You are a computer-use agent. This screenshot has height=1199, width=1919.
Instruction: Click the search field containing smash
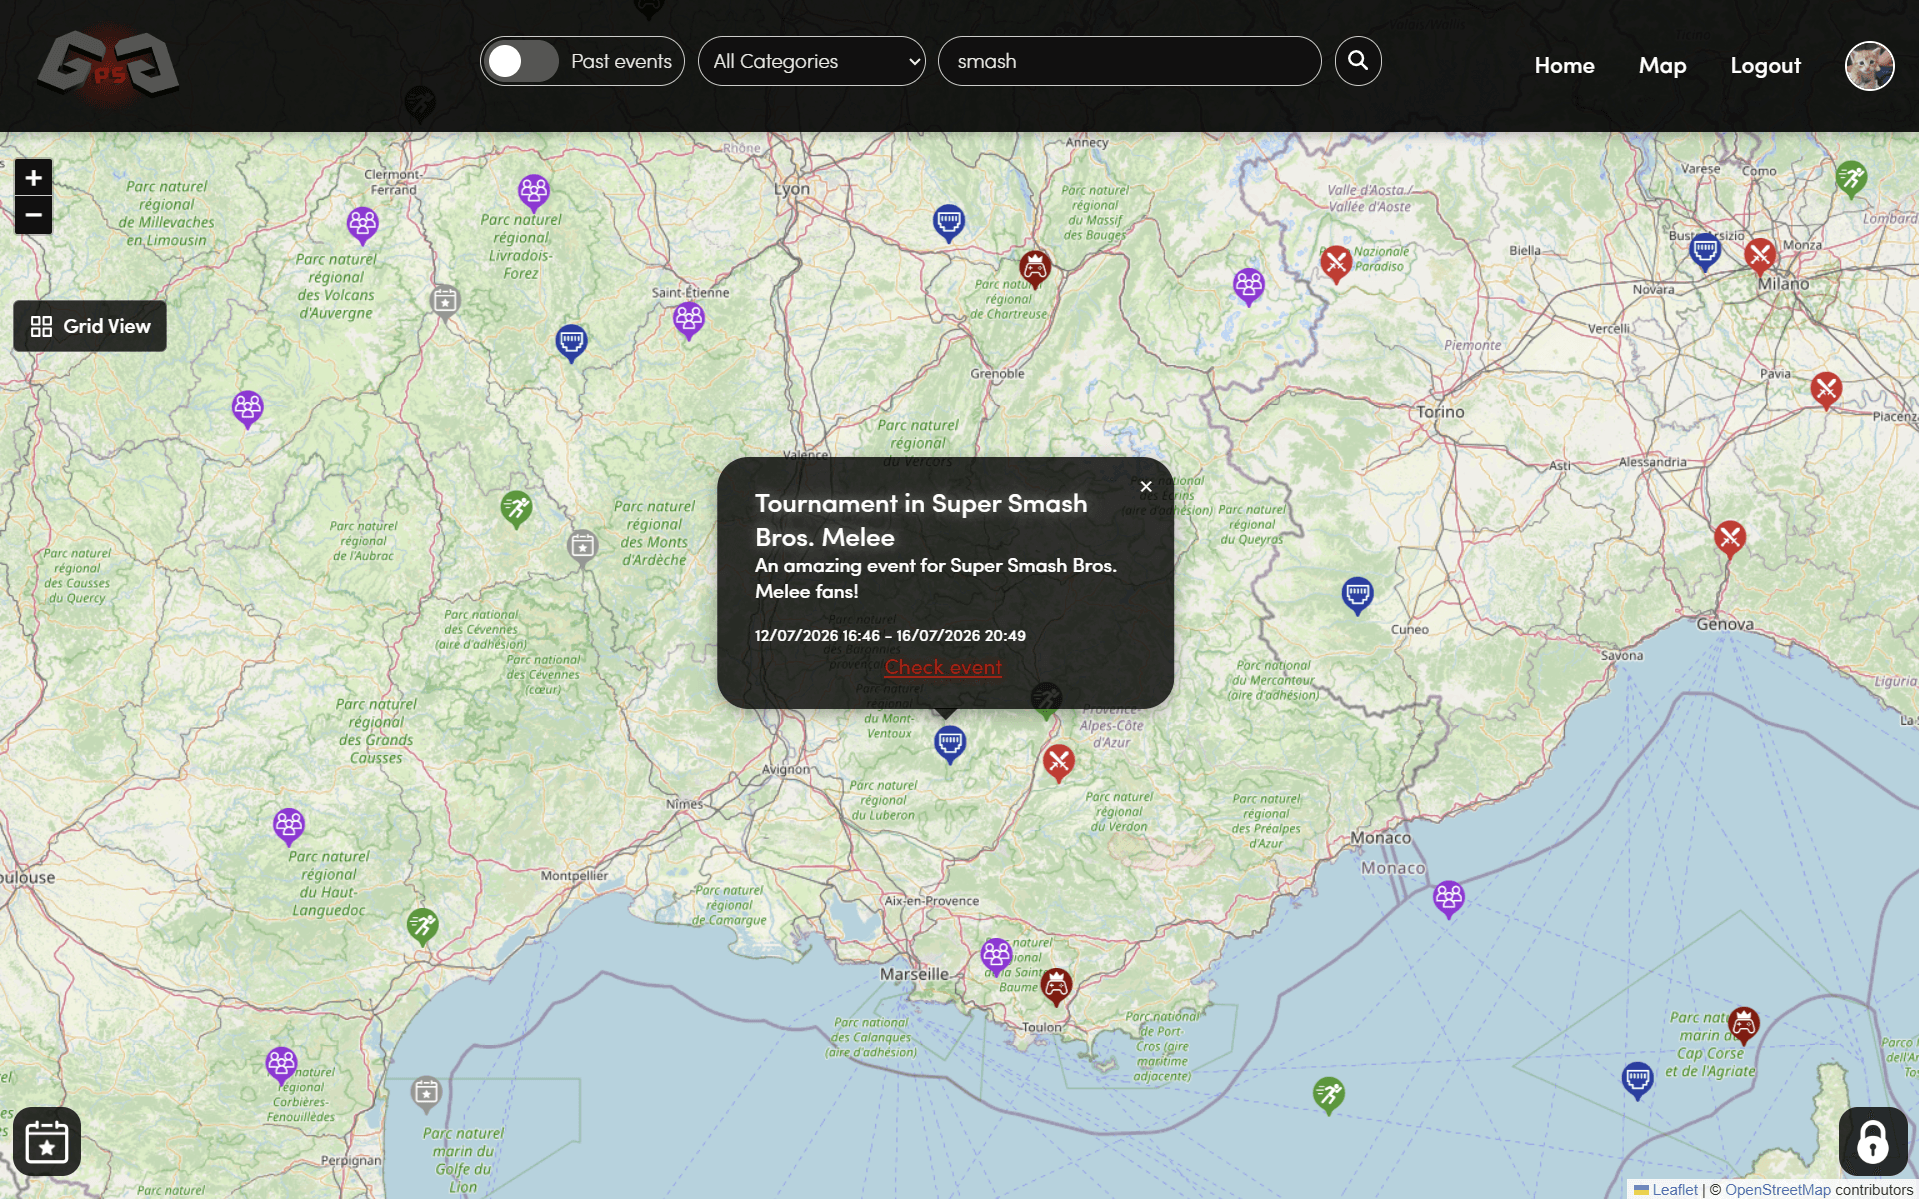point(1128,61)
